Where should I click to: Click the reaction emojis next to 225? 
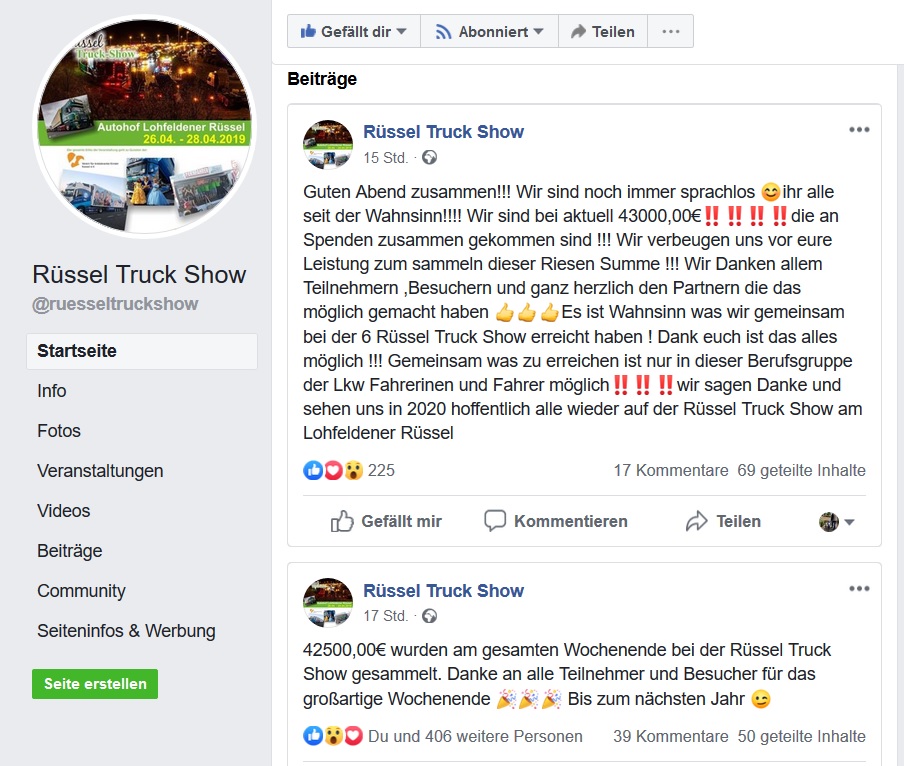[333, 470]
